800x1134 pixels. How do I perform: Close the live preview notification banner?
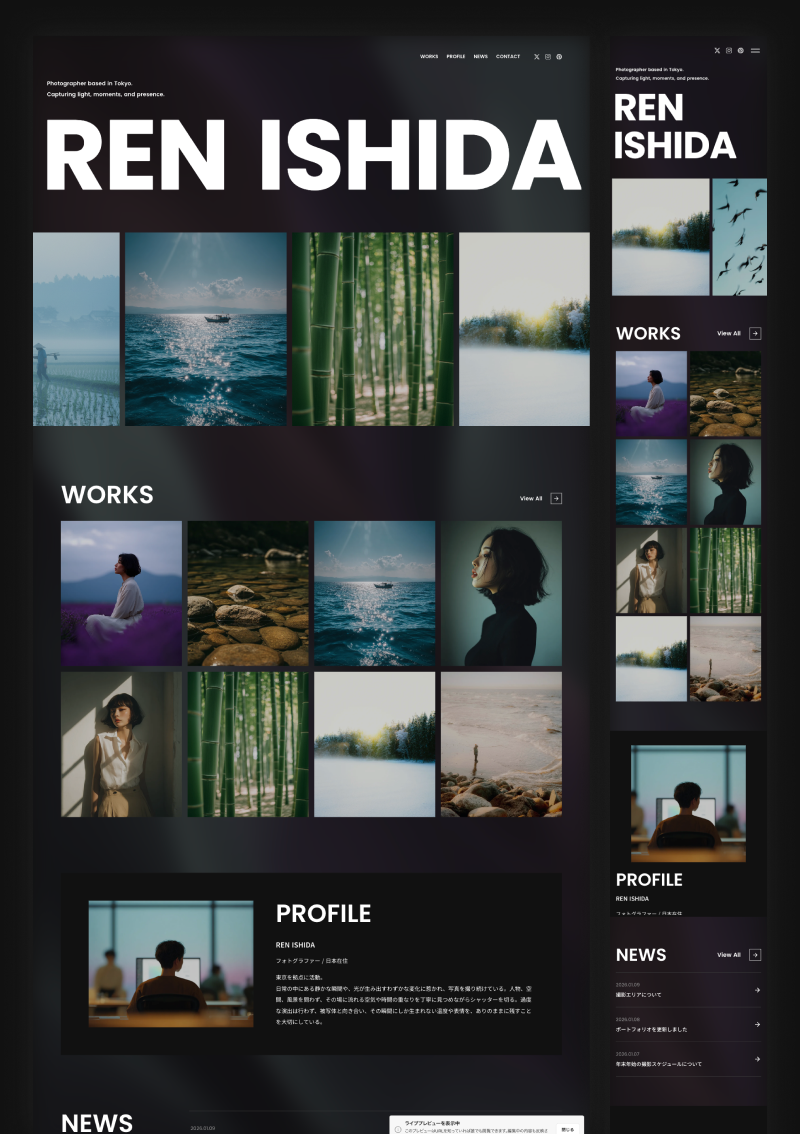pyautogui.click(x=568, y=1129)
